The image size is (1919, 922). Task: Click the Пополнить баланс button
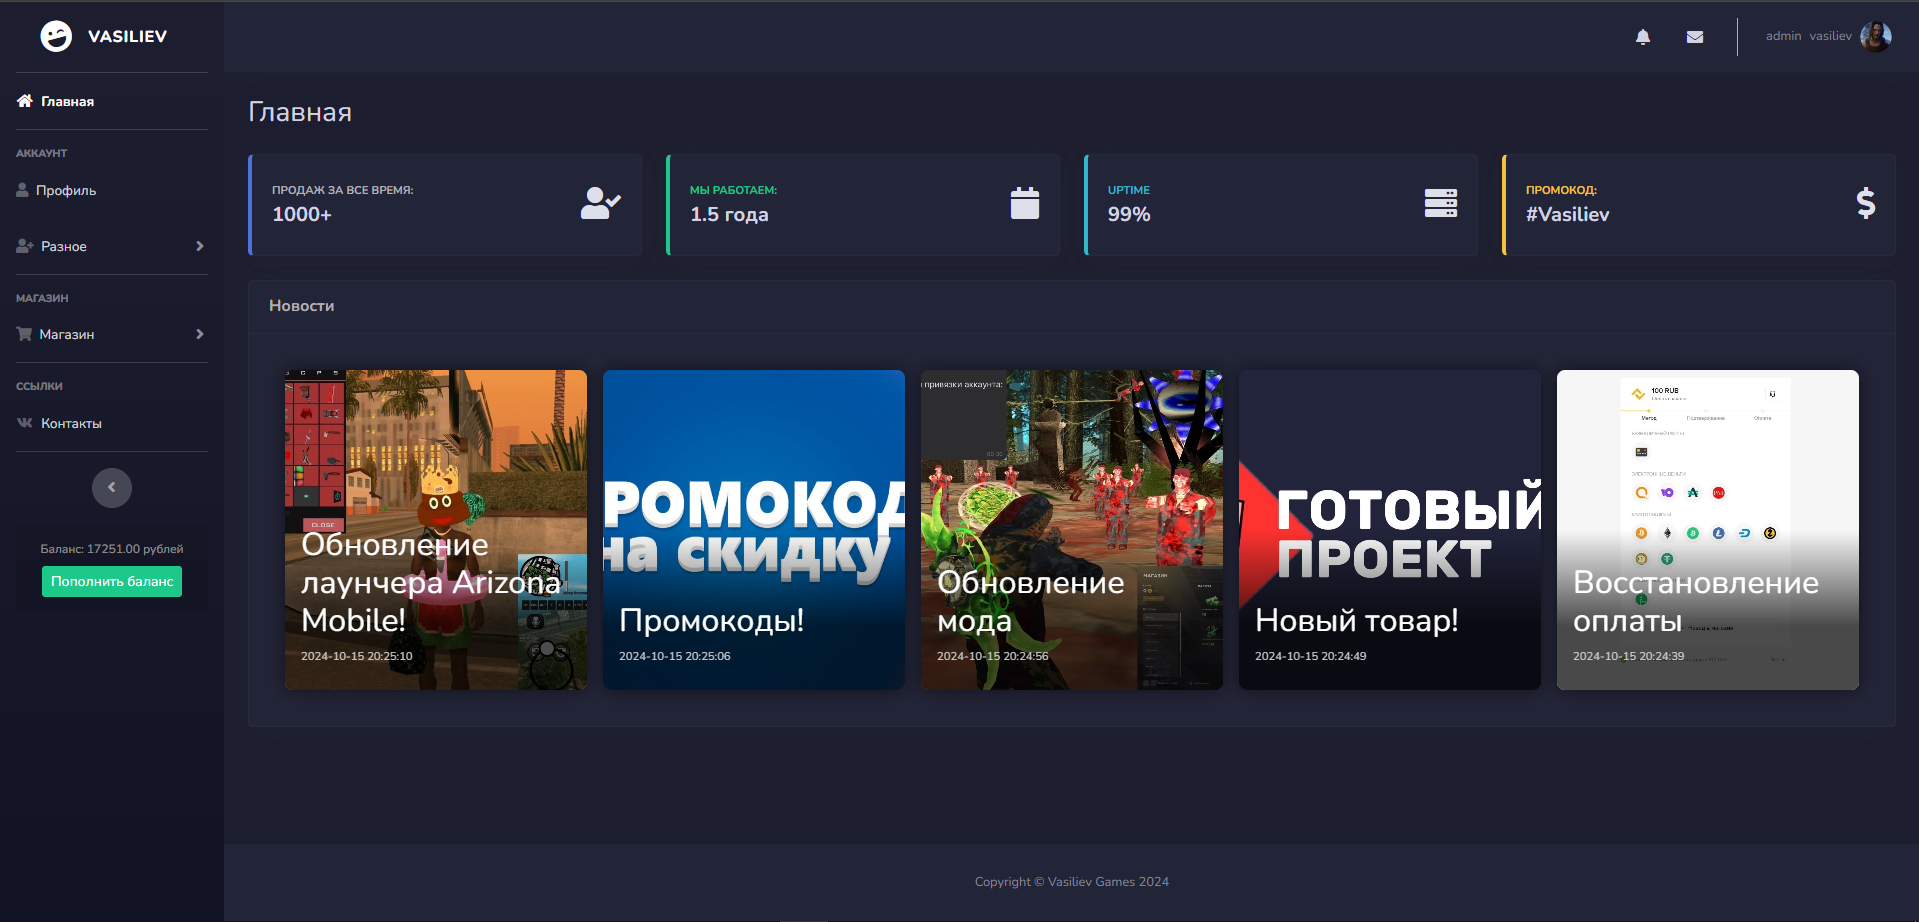(x=112, y=582)
